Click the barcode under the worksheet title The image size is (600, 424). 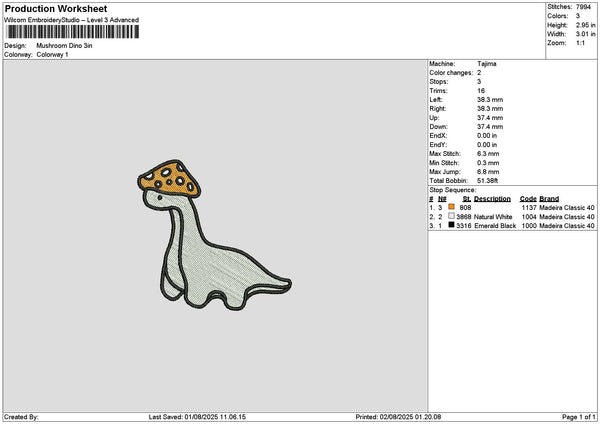(x=72, y=32)
